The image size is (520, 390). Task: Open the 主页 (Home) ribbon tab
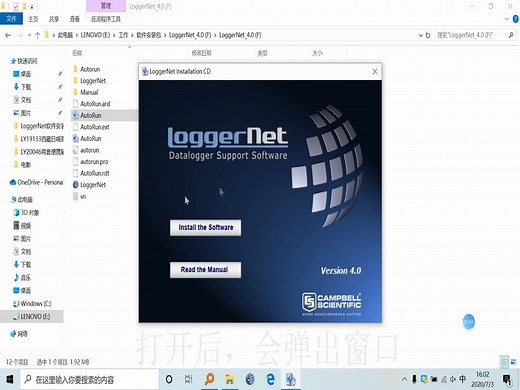(33, 19)
